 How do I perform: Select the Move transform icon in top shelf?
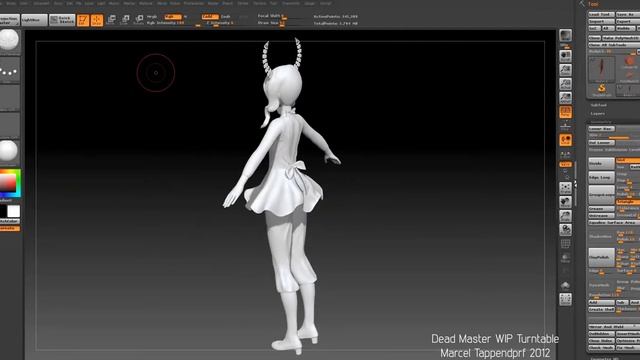[111, 19]
